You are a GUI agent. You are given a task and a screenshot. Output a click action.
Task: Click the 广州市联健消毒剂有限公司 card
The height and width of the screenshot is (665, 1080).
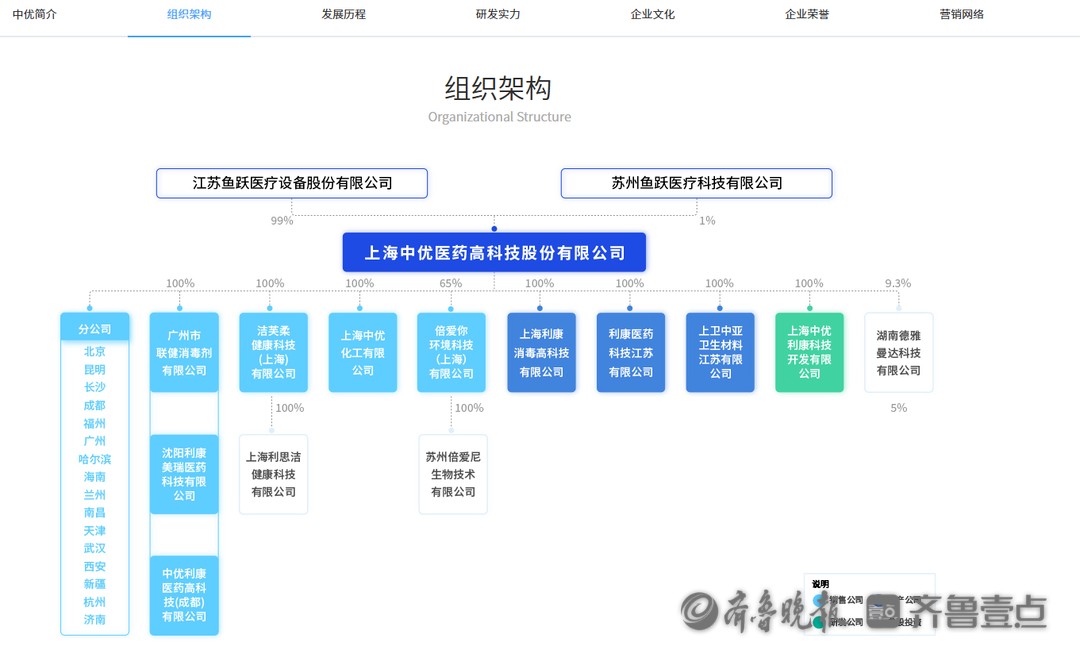point(184,353)
